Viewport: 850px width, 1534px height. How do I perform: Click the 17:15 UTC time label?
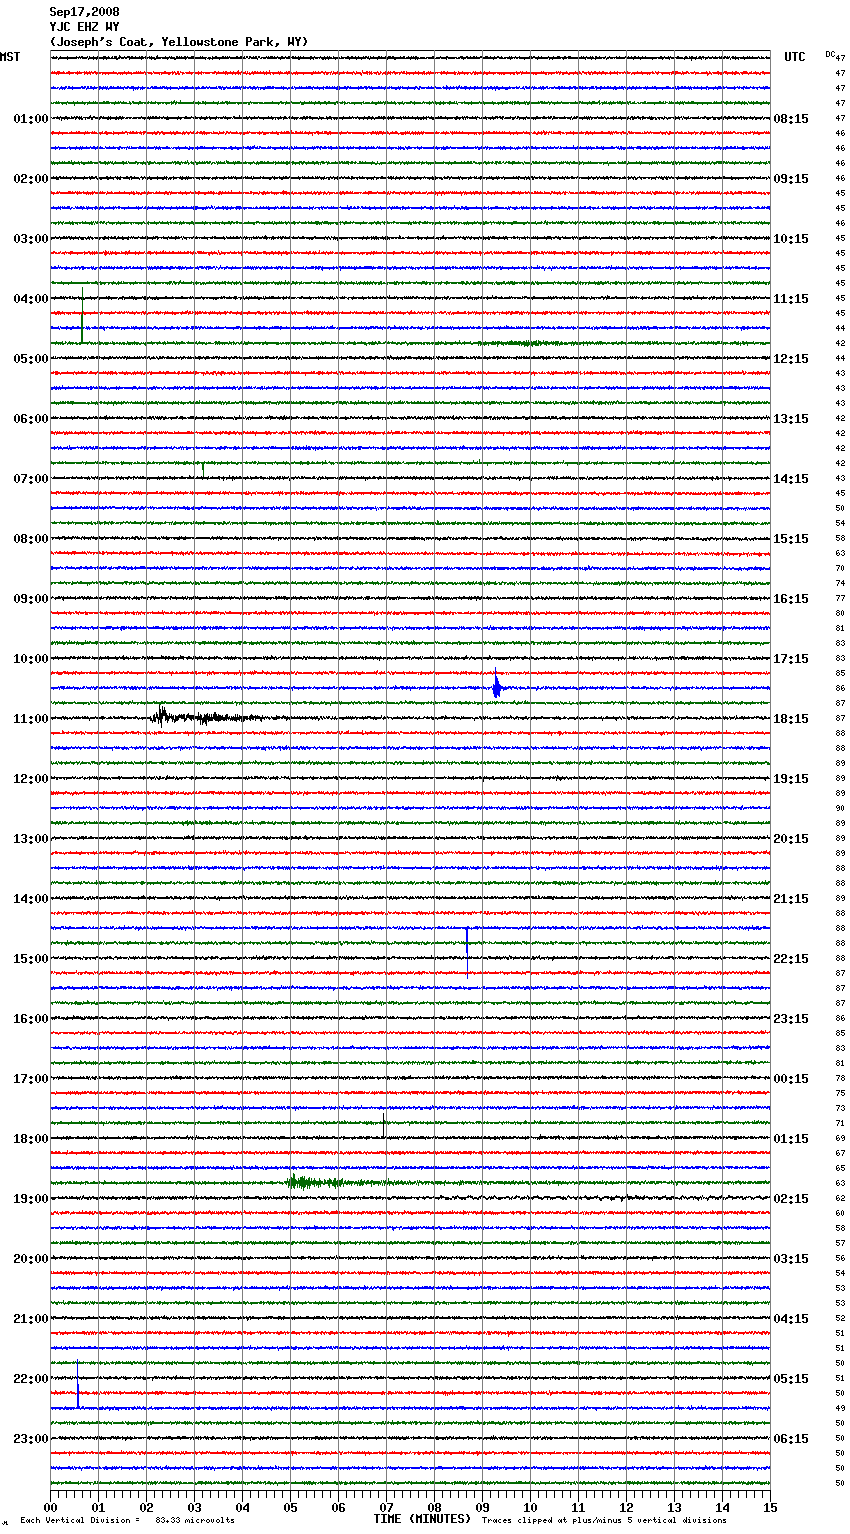tap(791, 659)
